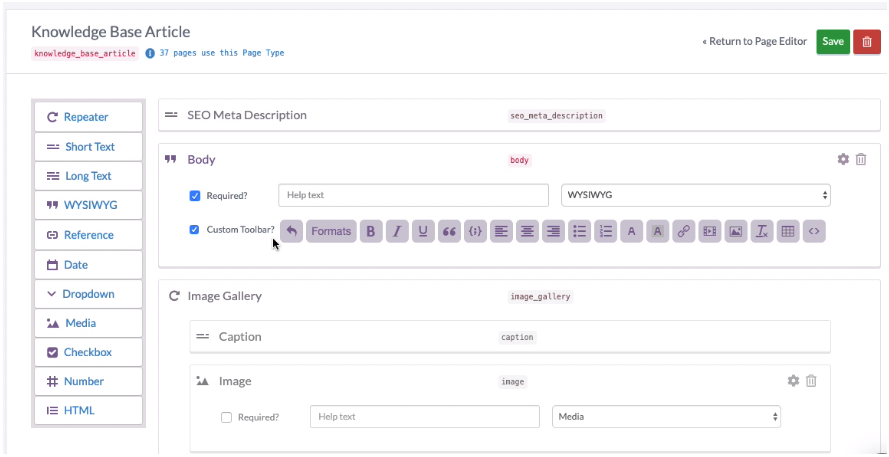Open the Media field type dropdown
The image size is (889, 457).
tap(666, 417)
